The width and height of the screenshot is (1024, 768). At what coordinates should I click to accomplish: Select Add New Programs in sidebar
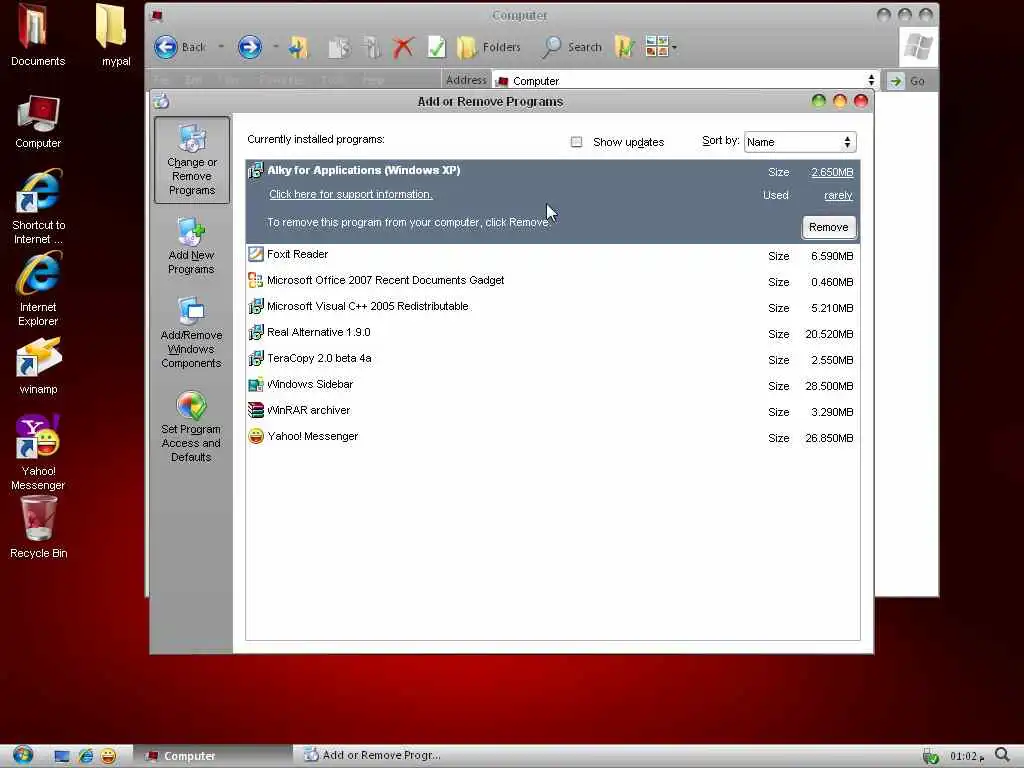(x=191, y=246)
